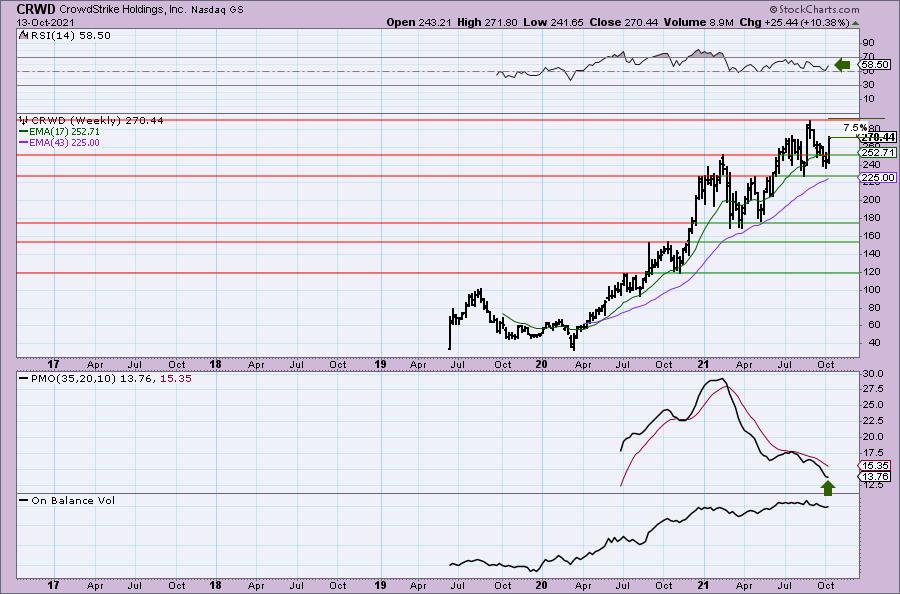Click the PMO(35,20,10) indicator label

pyautogui.click(x=73, y=379)
